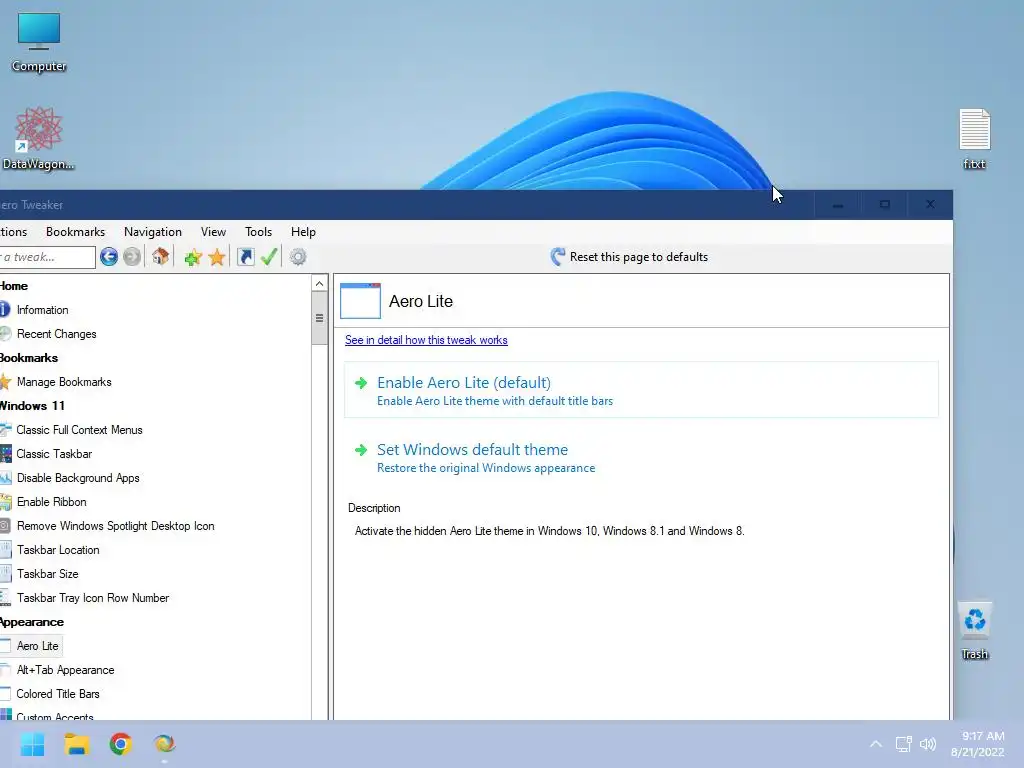The image size is (1024, 768).
Task: Show hidden tray icons chevron
Action: [876, 744]
